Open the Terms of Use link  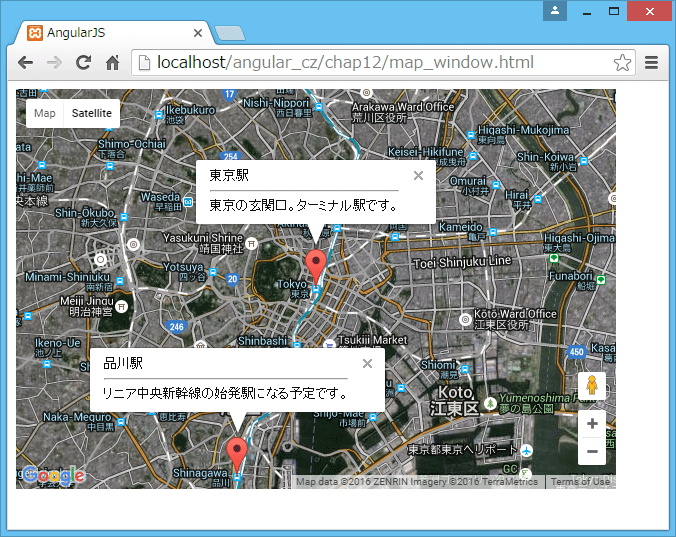tap(580, 481)
